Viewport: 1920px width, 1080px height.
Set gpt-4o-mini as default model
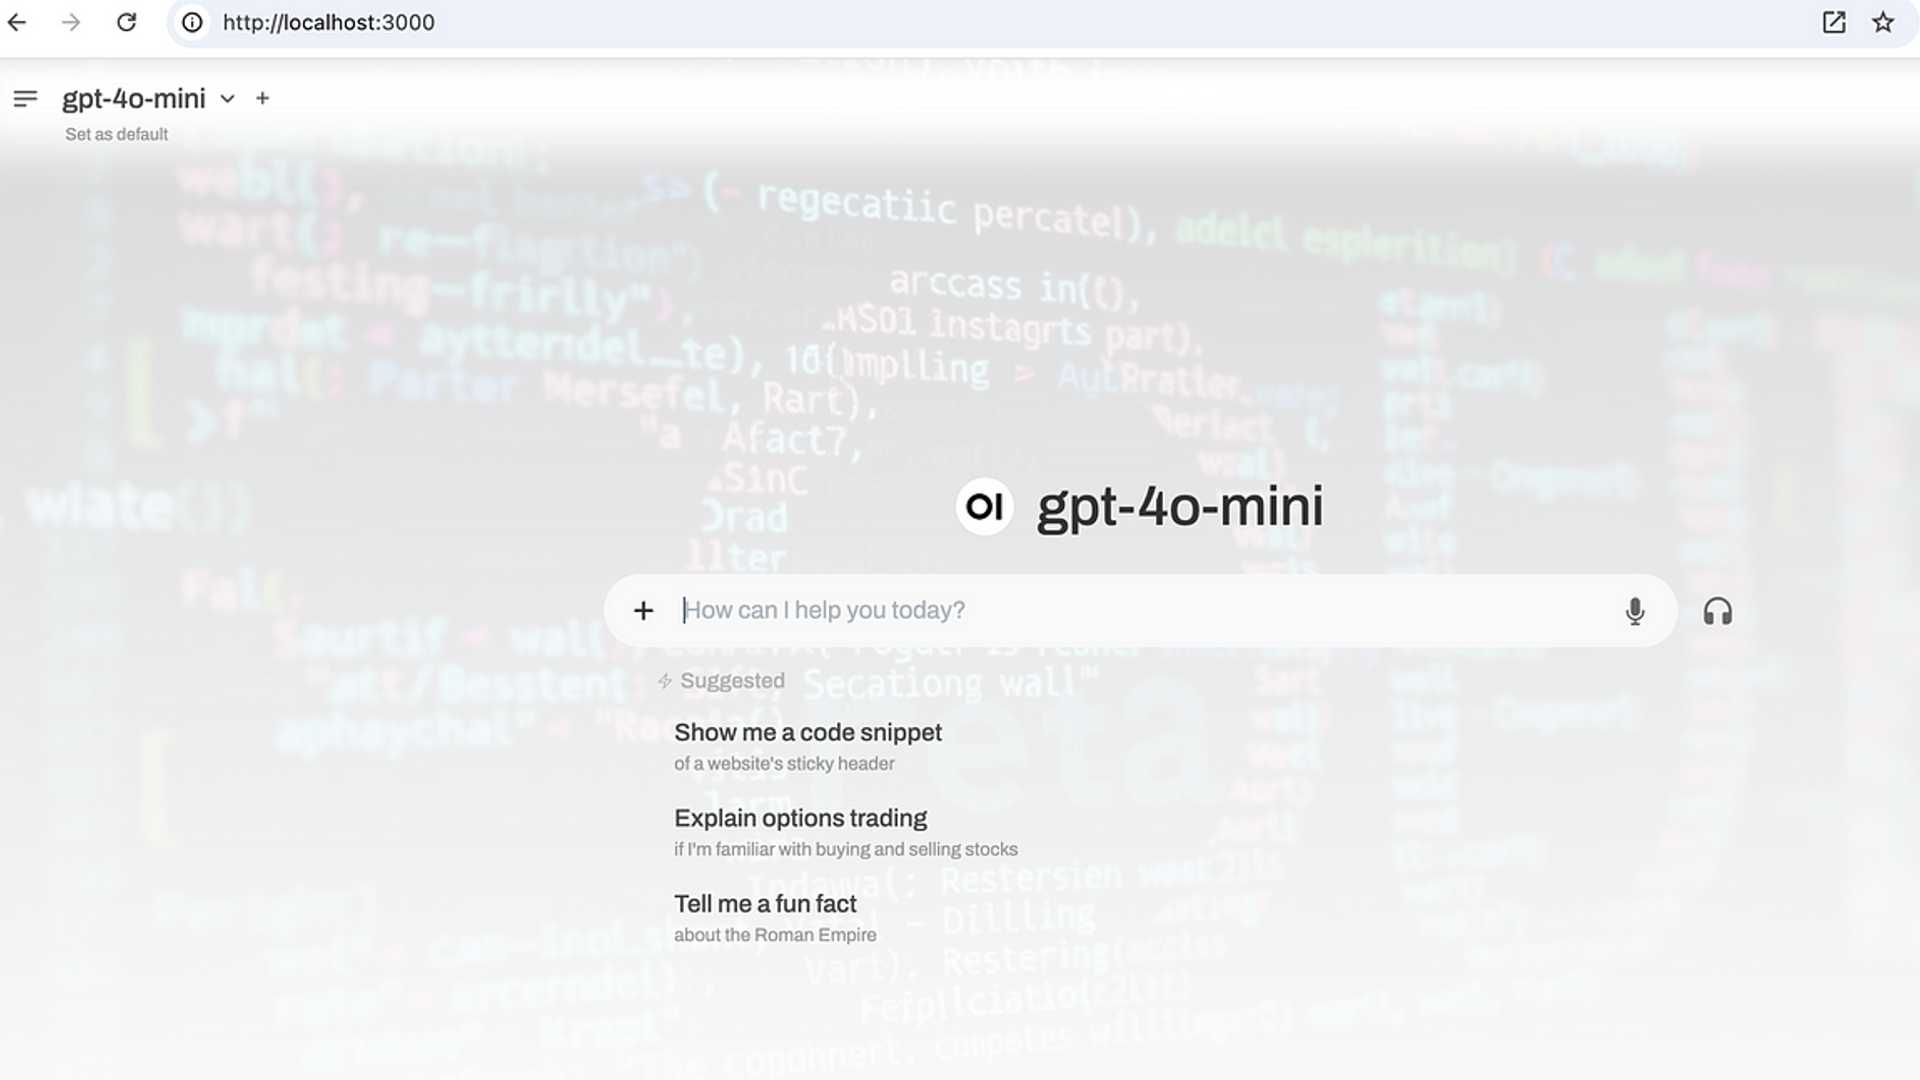point(116,133)
